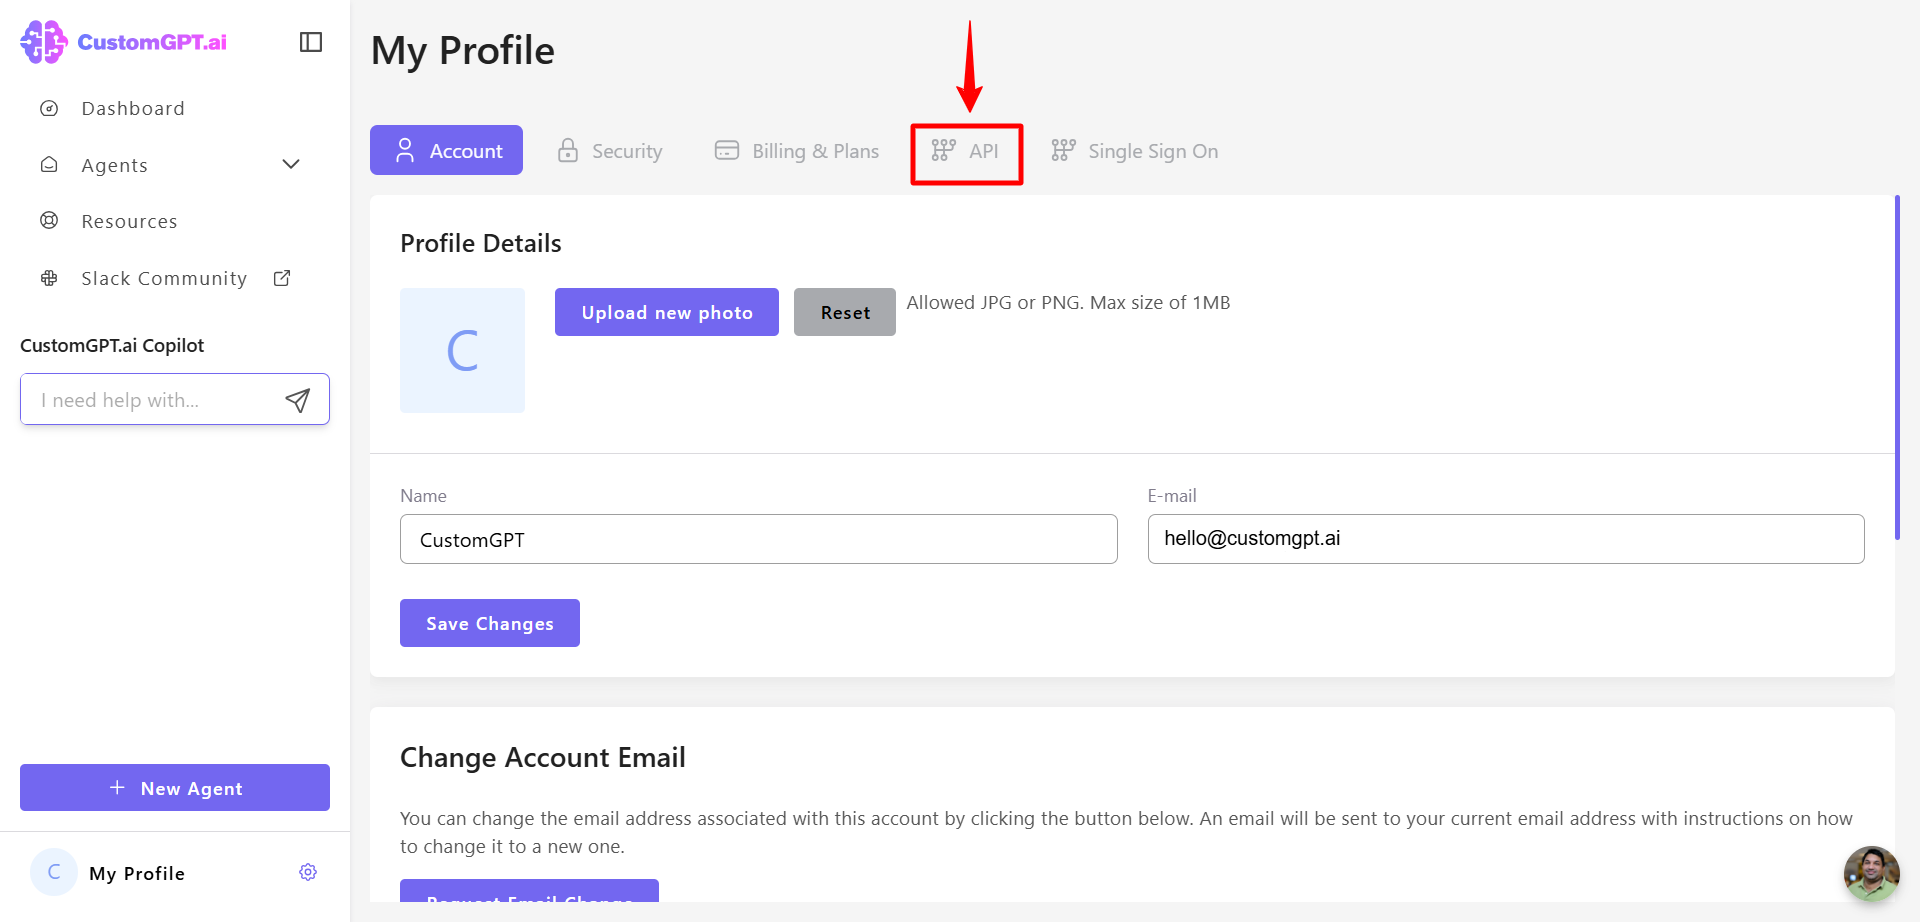Open the support chat avatar bubble
This screenshot has height=922, width=1920.
pos(1872,874)
